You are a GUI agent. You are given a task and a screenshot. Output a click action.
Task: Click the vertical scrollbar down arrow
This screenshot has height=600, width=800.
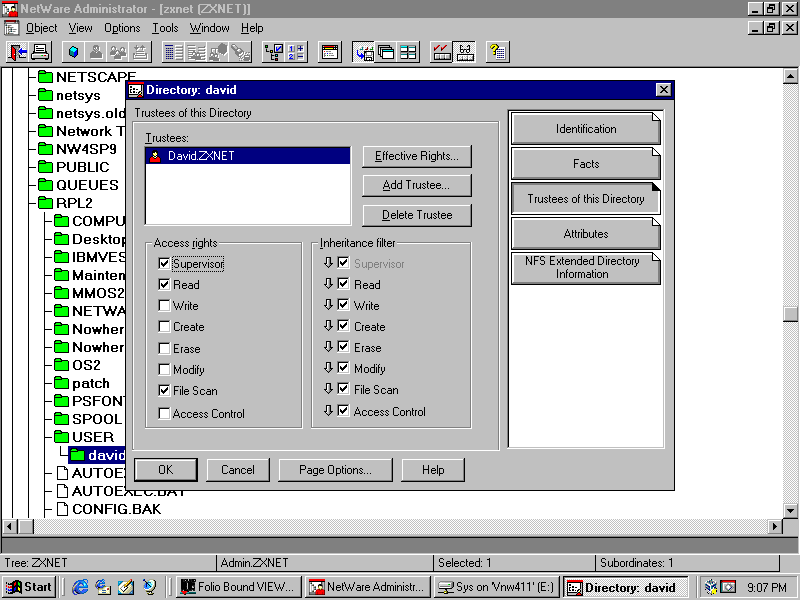(790, 510)
